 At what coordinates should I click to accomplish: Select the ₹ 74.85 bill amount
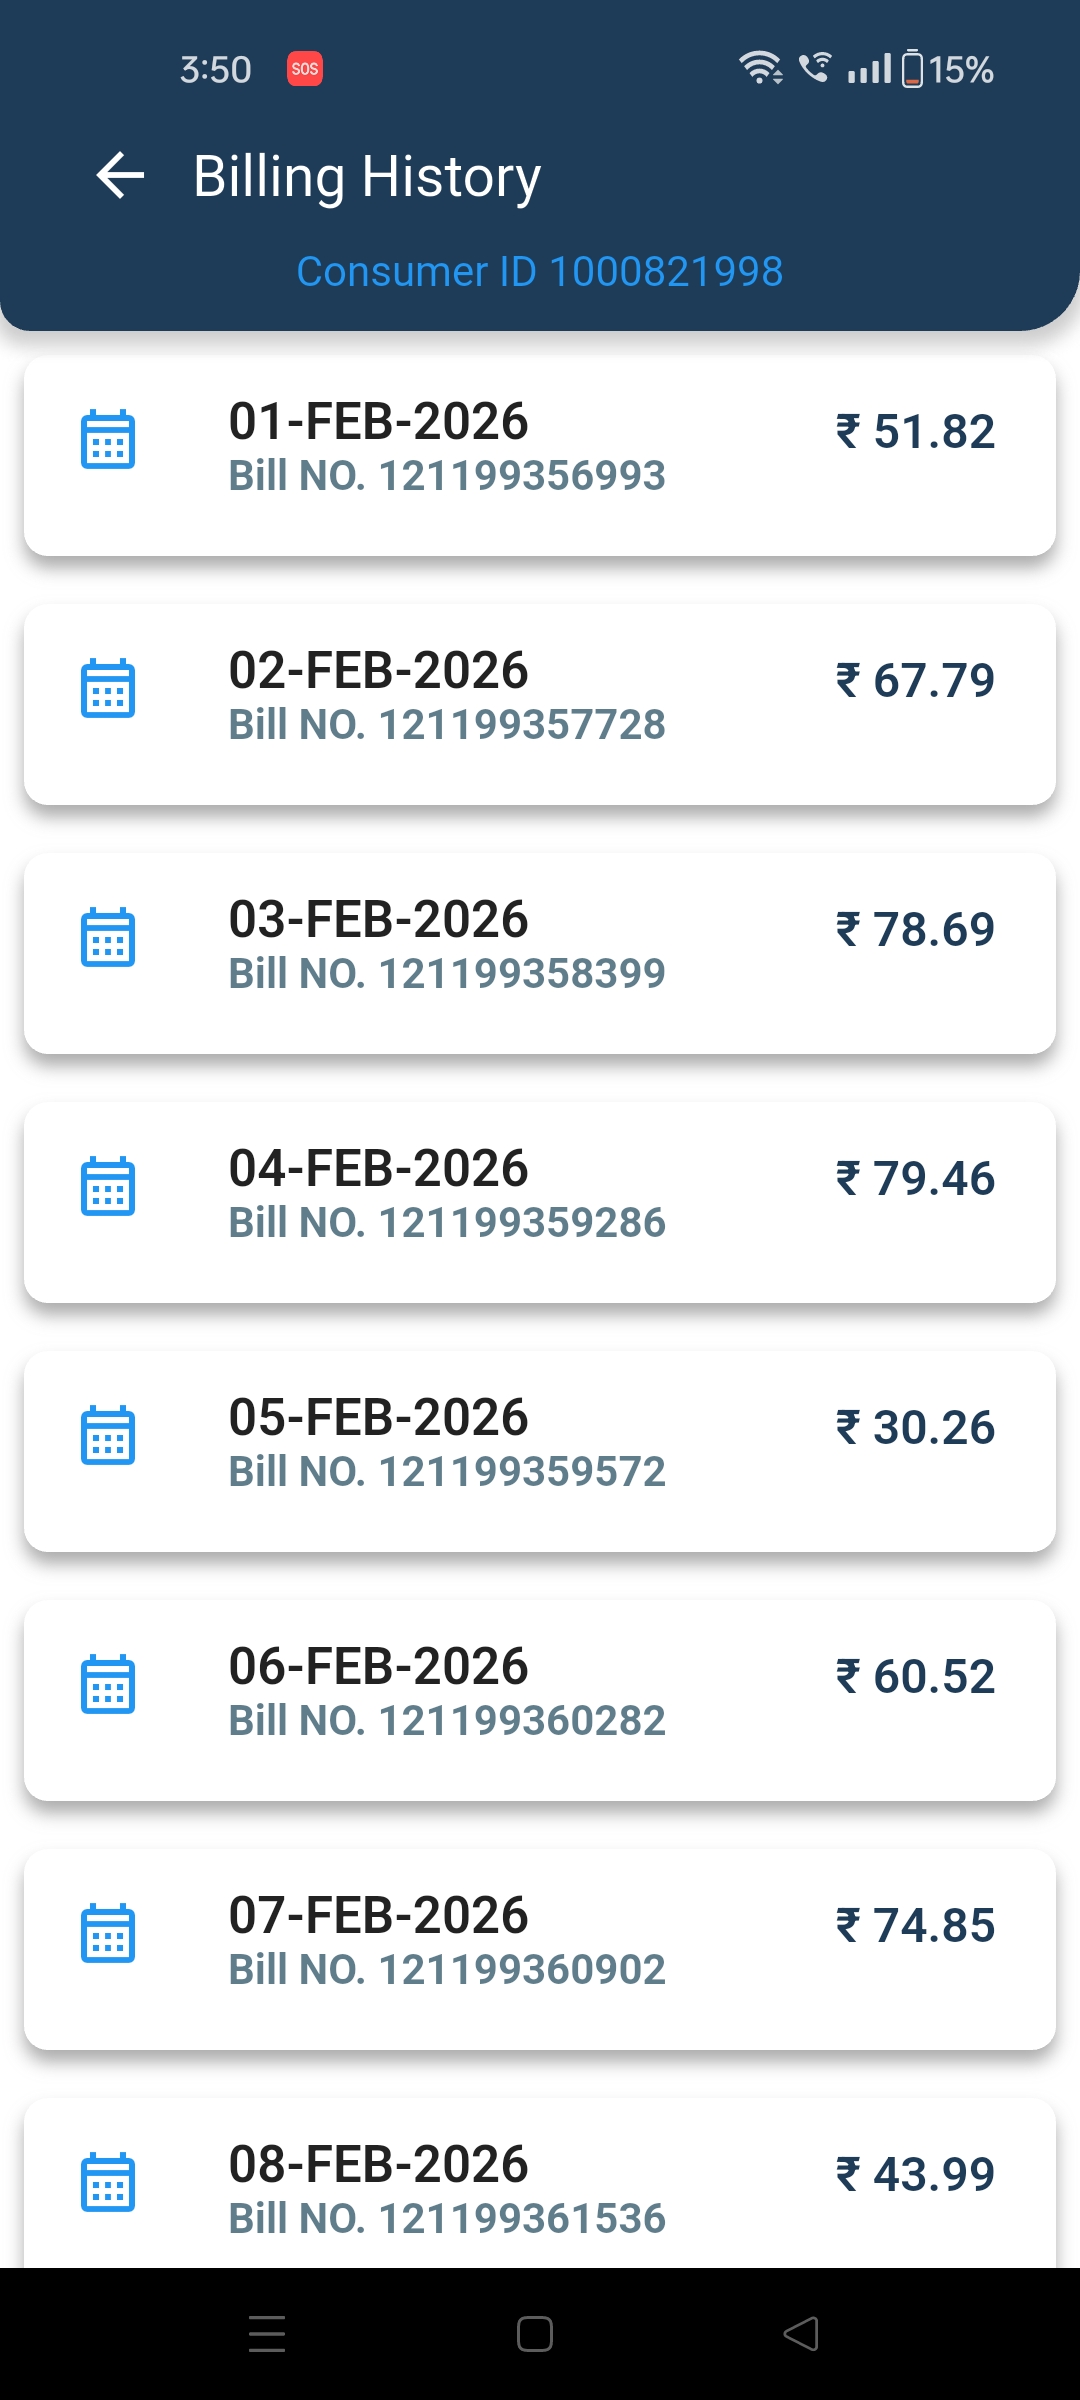click(915, 1926)
